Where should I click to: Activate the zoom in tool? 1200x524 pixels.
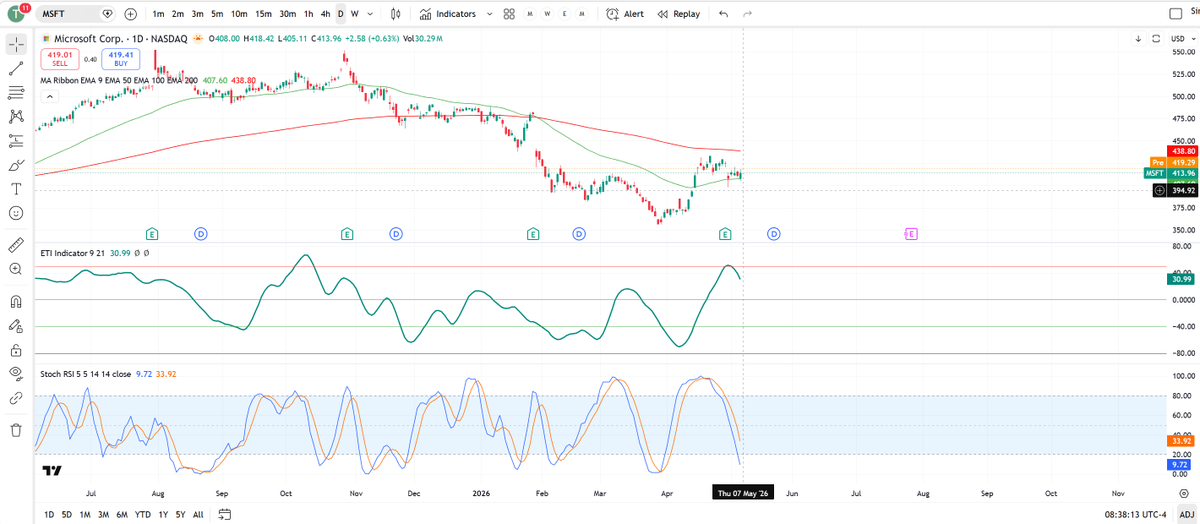(16, 269)
